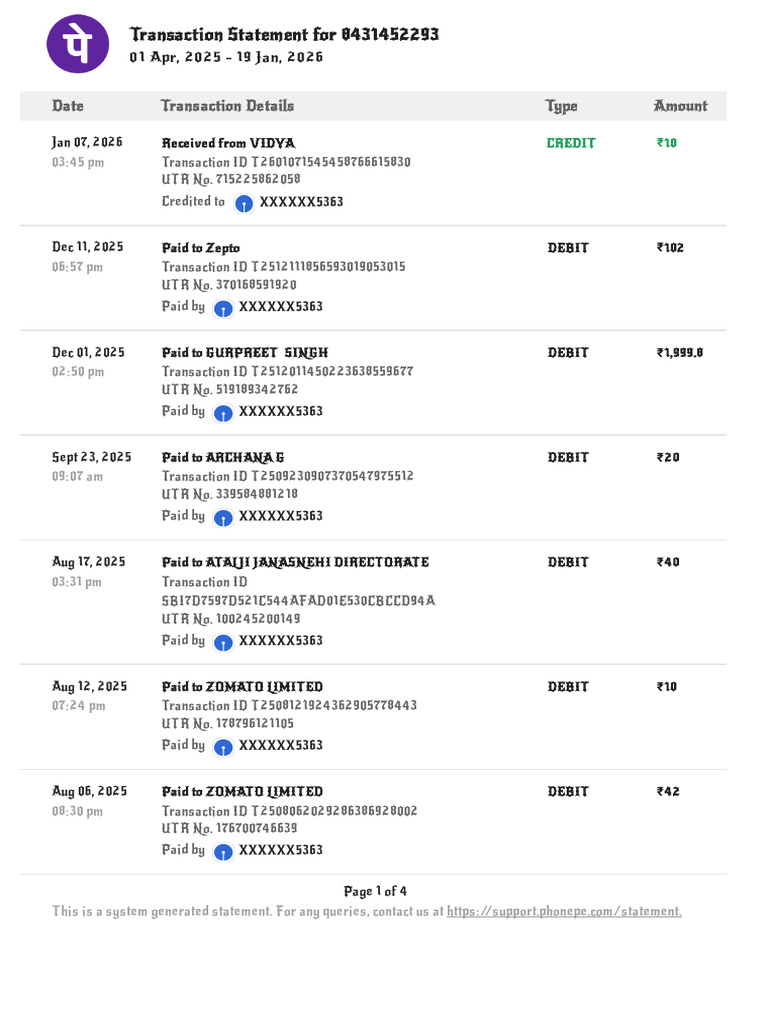The height and width of the screenshot is (1024, 768).
Task: Click bank icon in GURPREET SINGH transaction
Action: pos(224,413)
